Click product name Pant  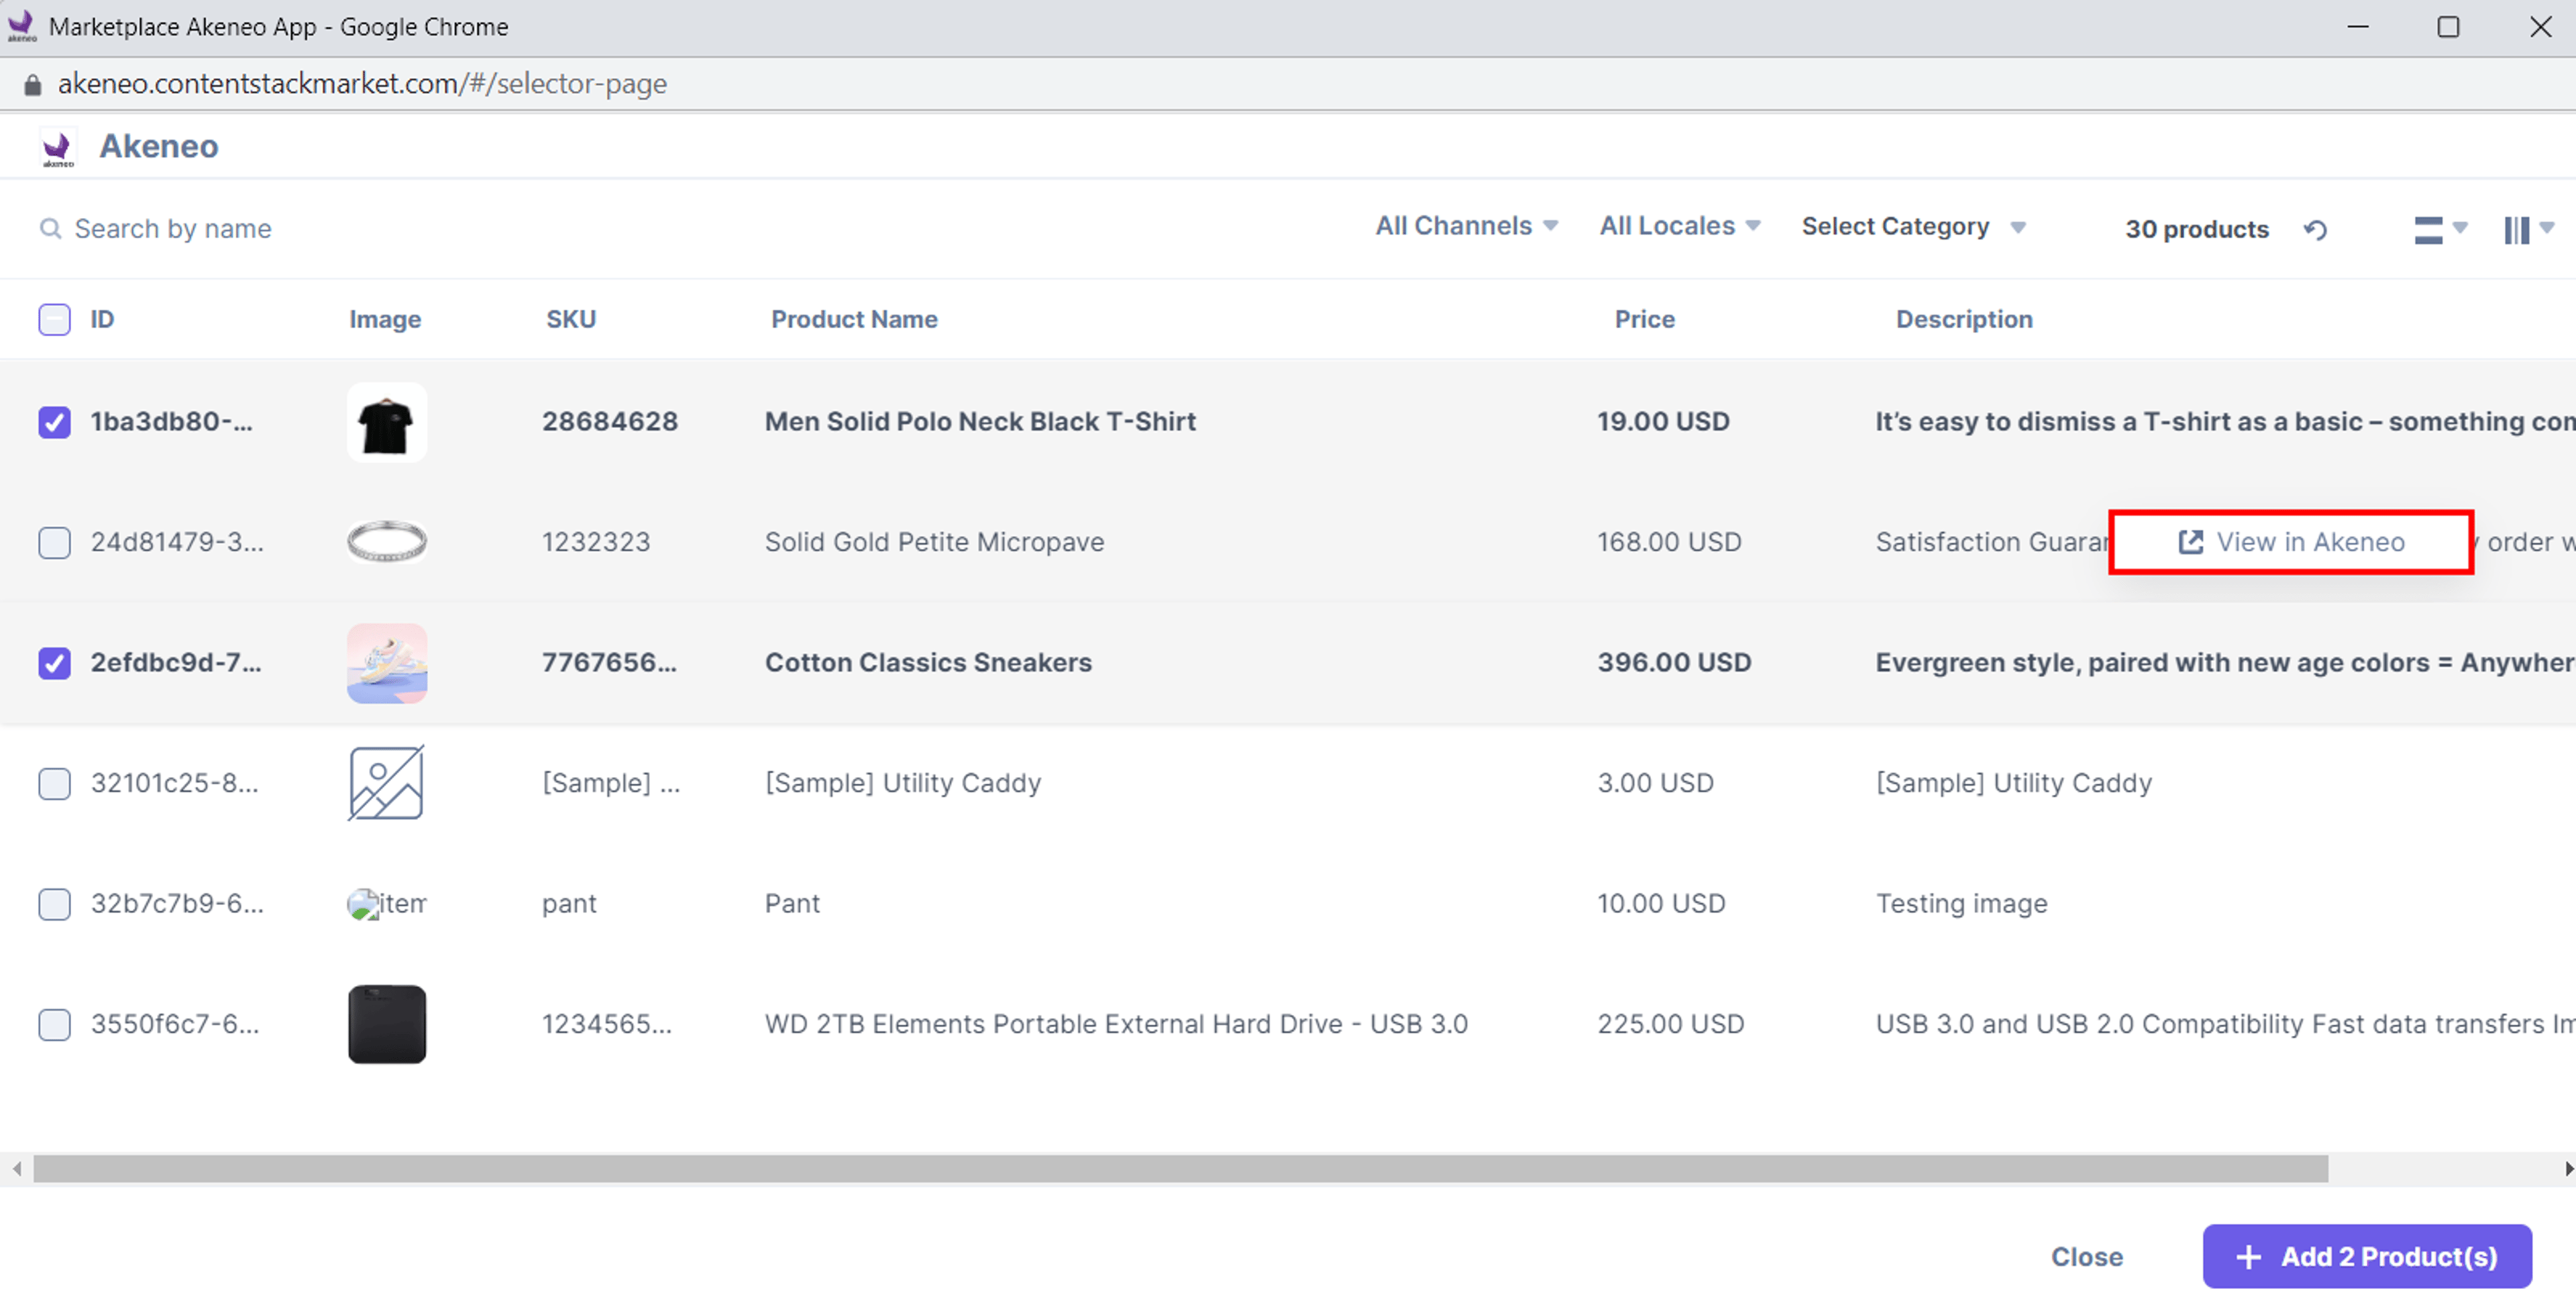point(792,904)
